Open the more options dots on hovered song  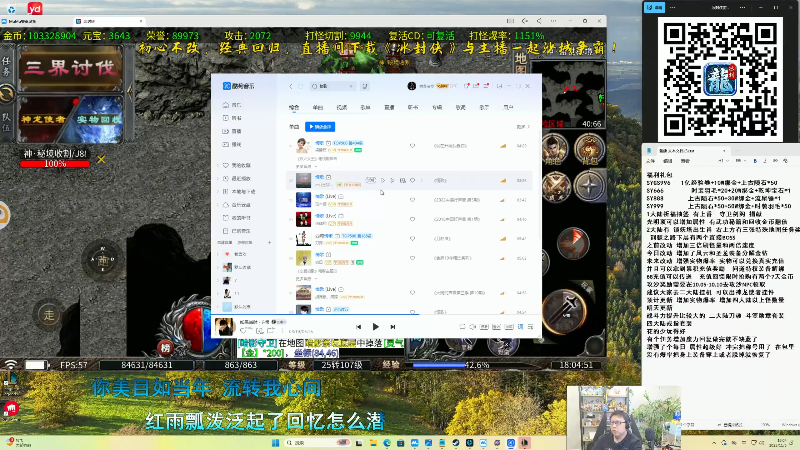(x=421, y=180)
